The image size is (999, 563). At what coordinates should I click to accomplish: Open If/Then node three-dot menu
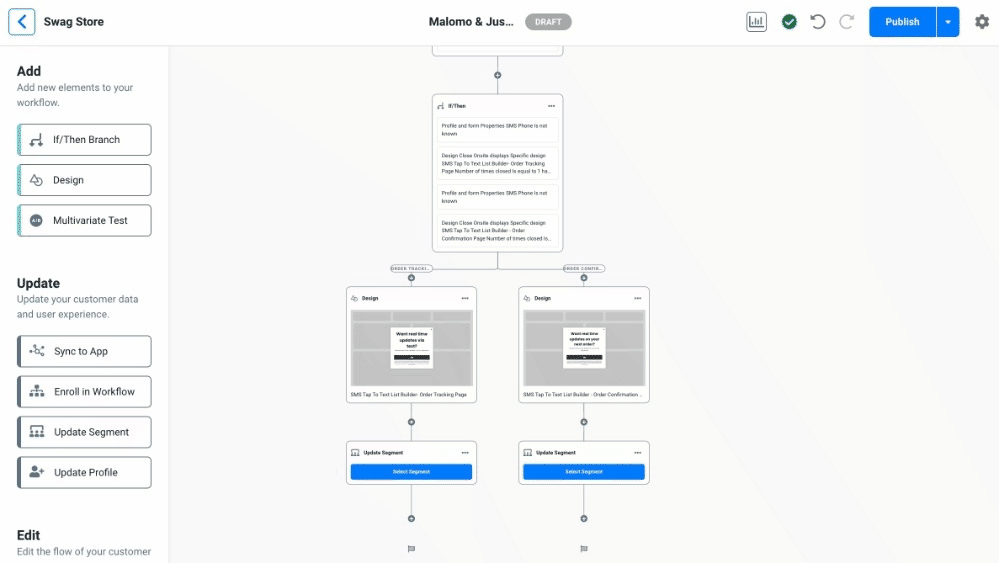[x=551, y=106]
